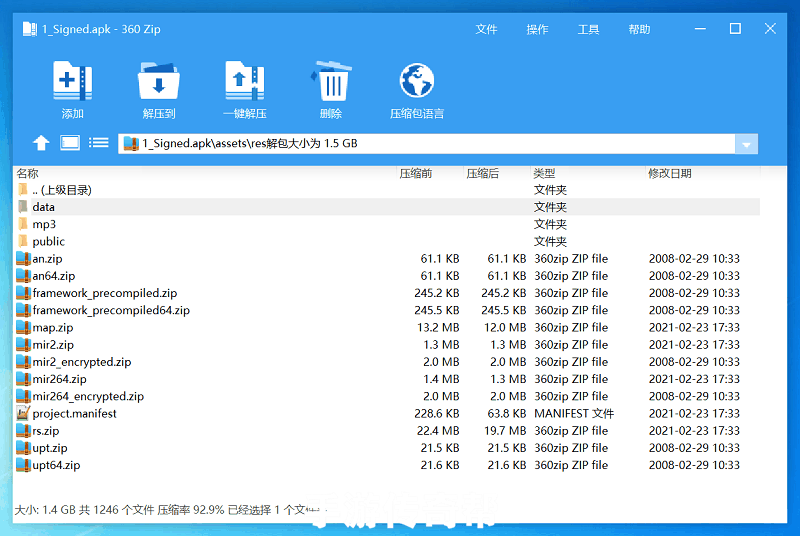
Task: Click map.zip date 2021-02-23 17:33
Action: (x=694, y=327)
